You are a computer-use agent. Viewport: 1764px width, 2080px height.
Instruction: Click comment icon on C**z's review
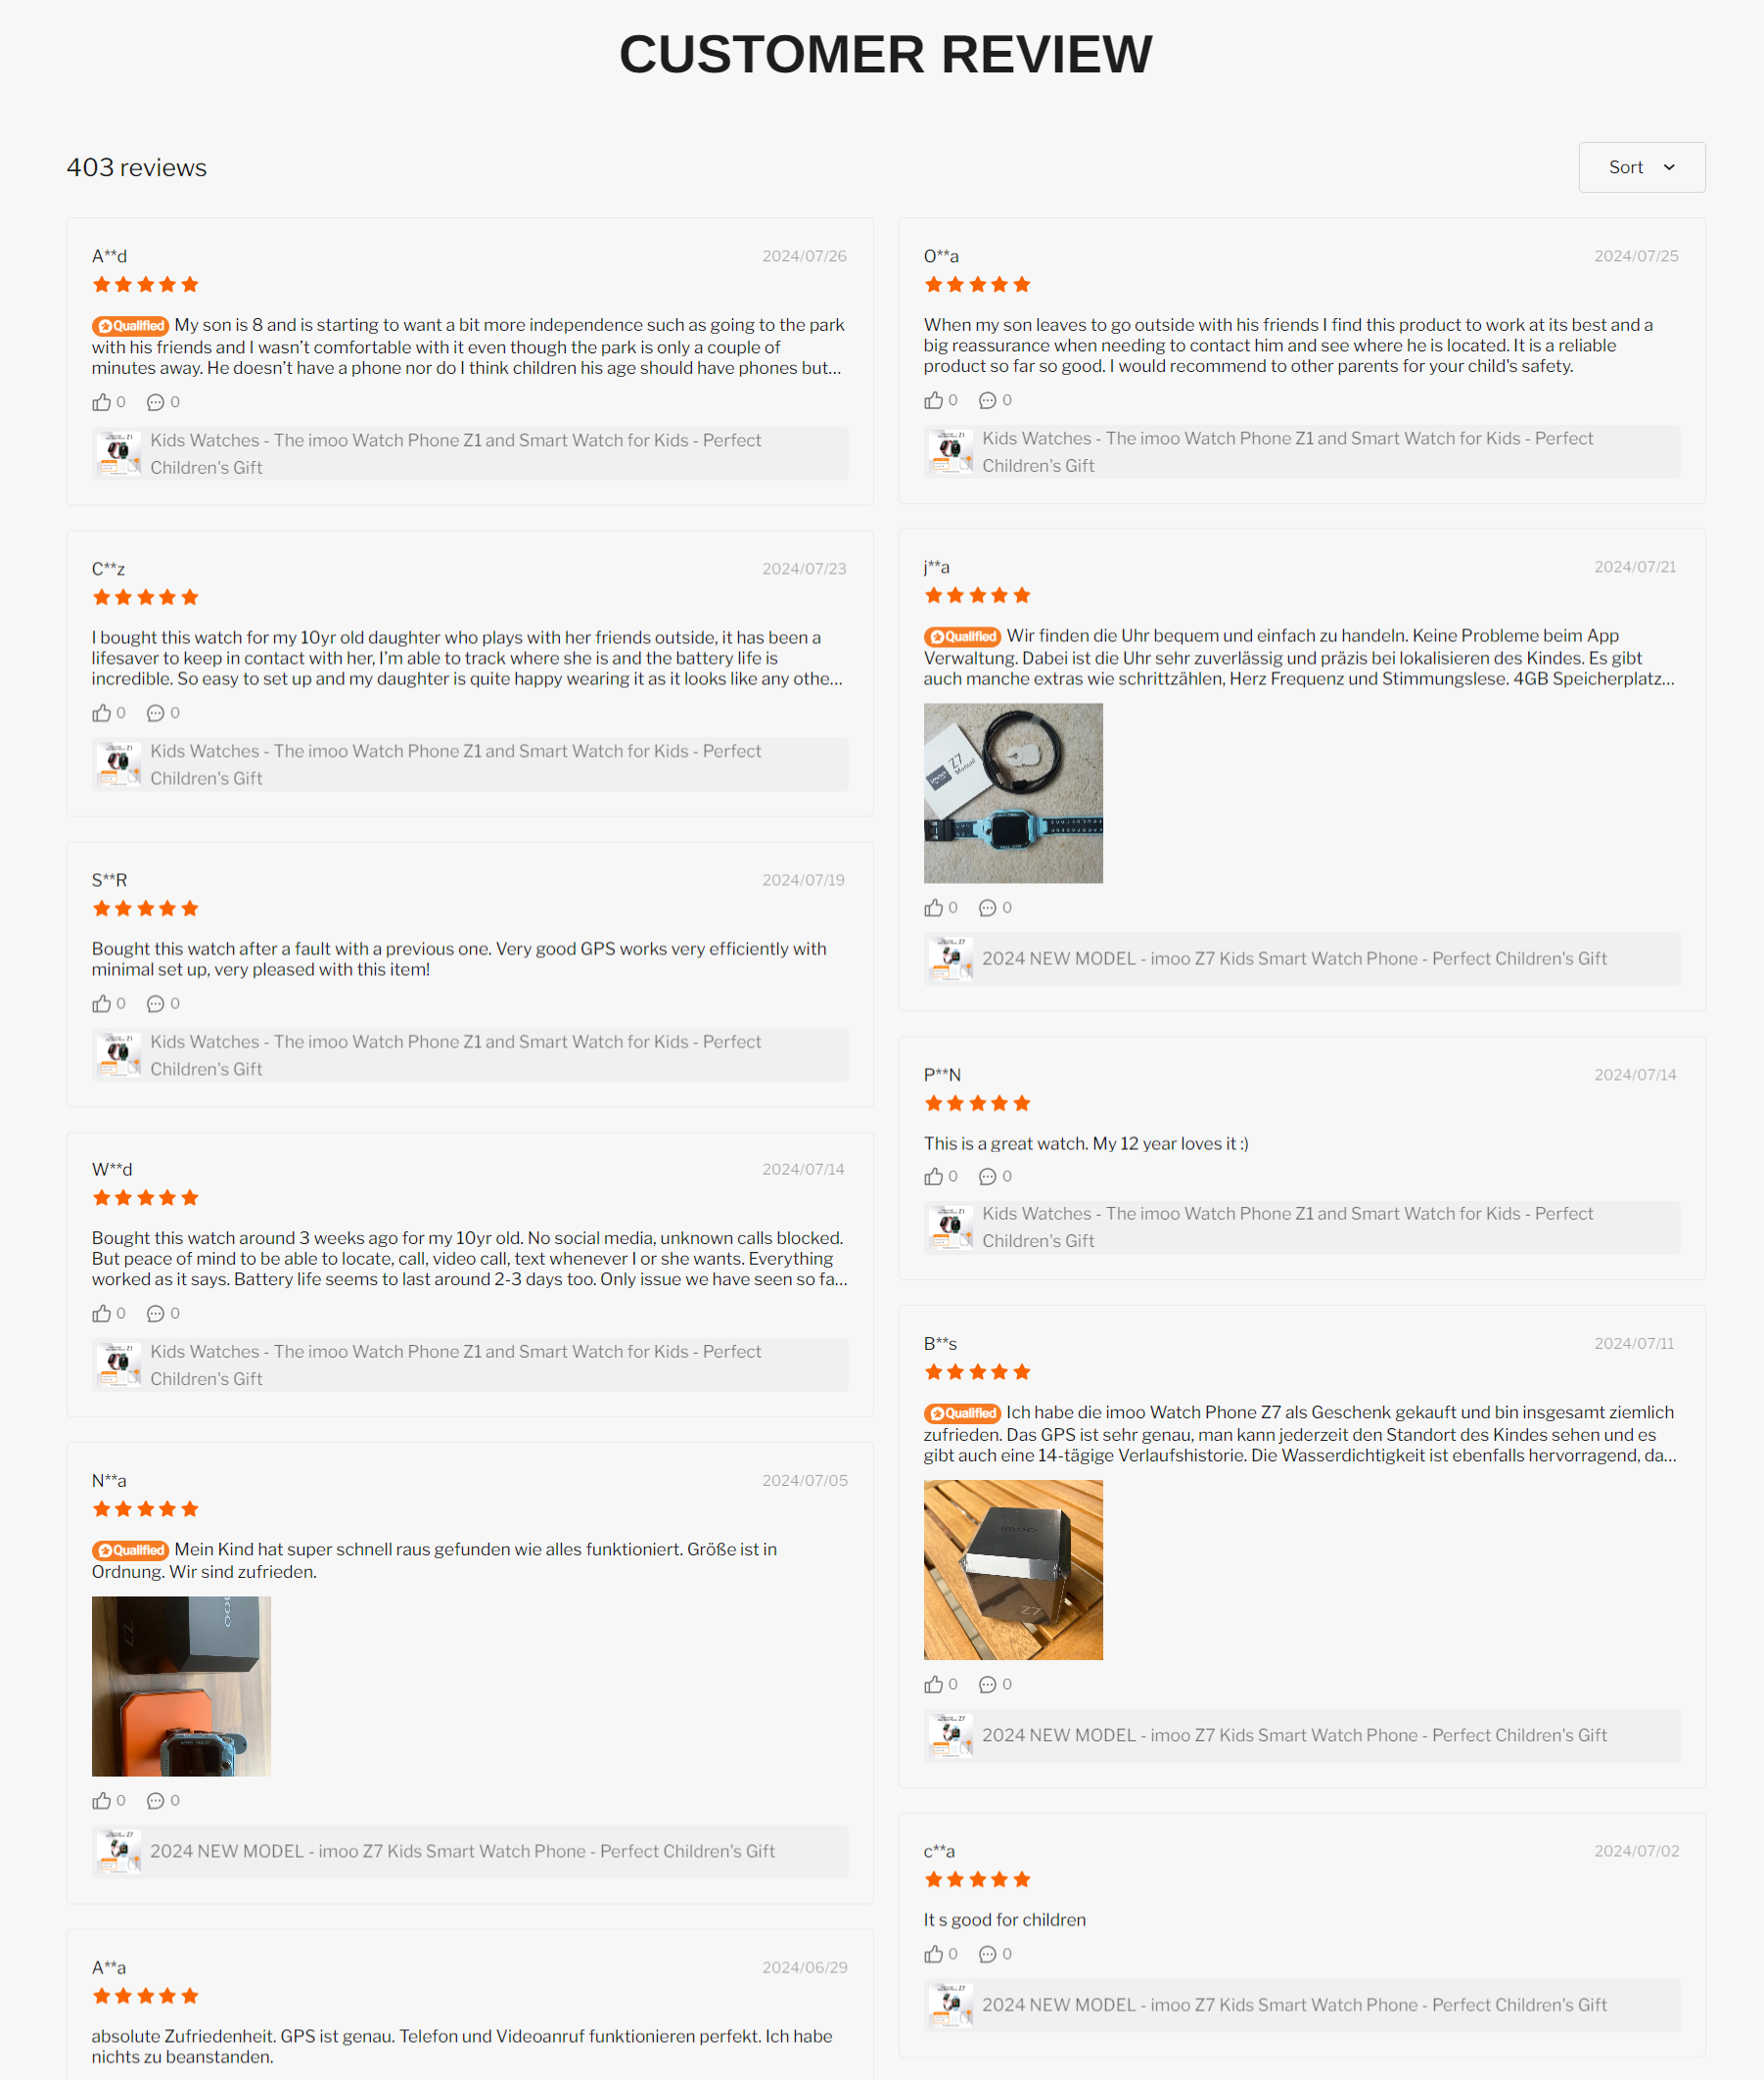(155, 713)
